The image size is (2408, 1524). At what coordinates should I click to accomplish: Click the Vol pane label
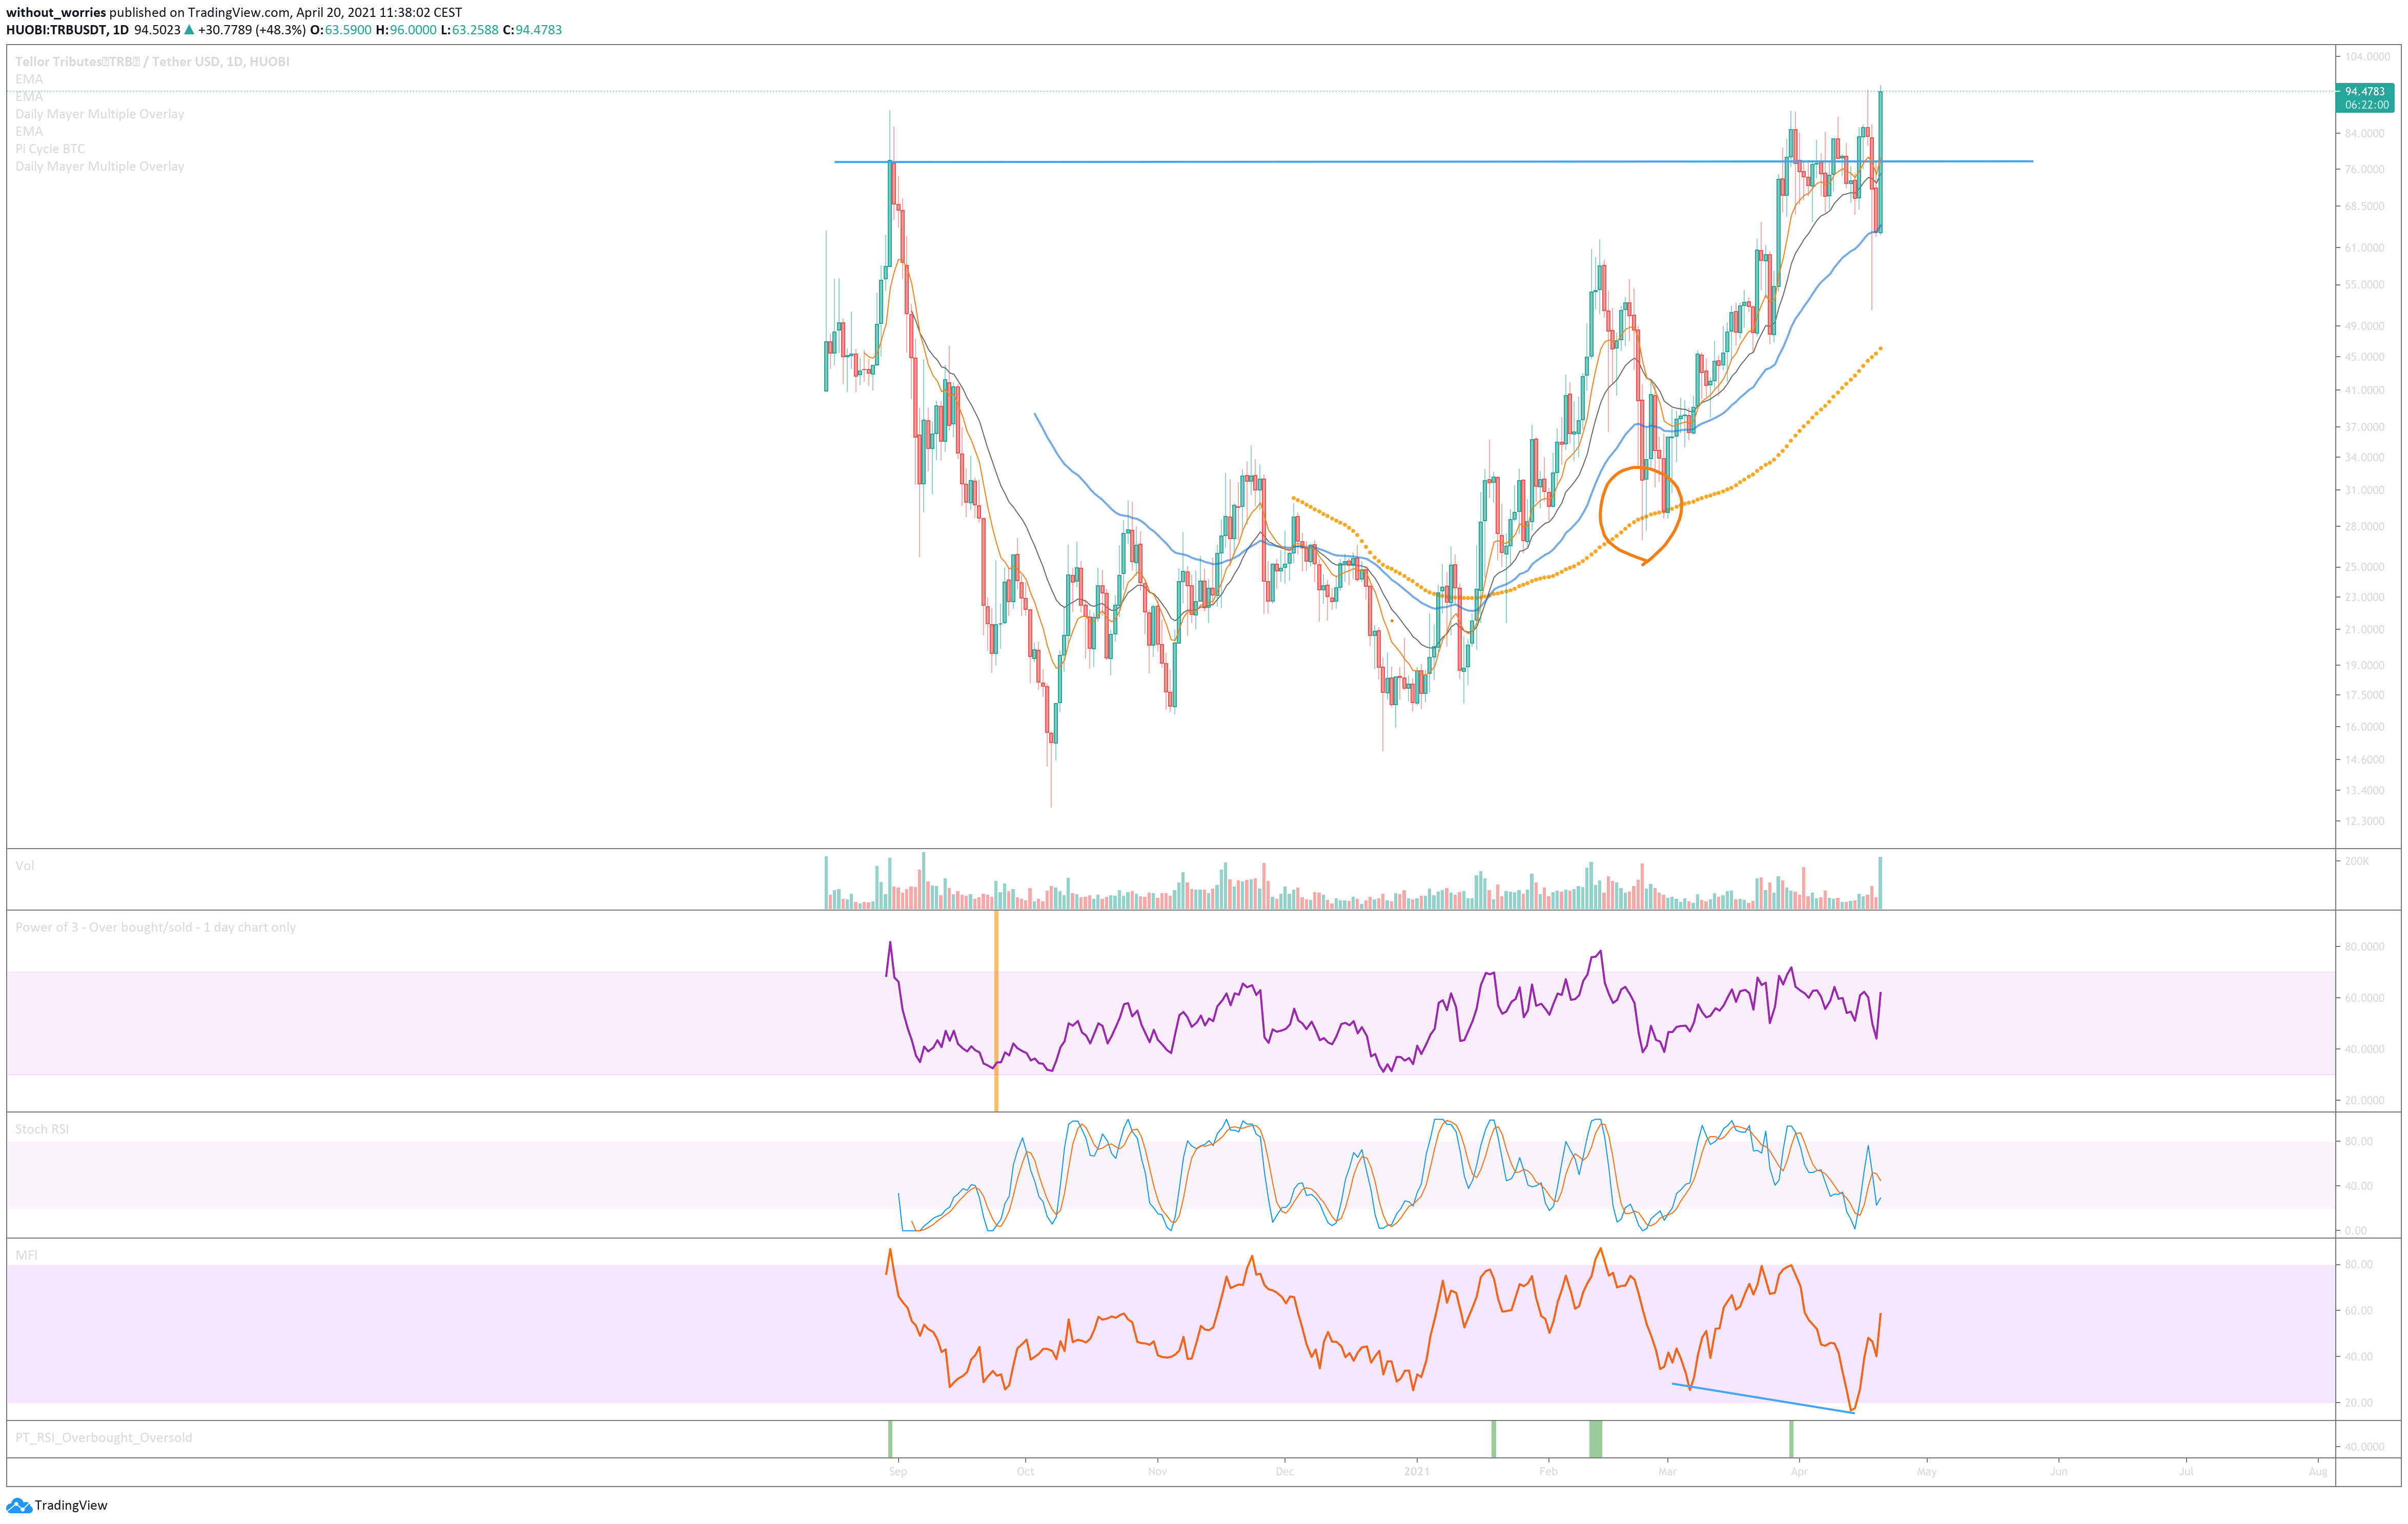(x=25, y=866)
